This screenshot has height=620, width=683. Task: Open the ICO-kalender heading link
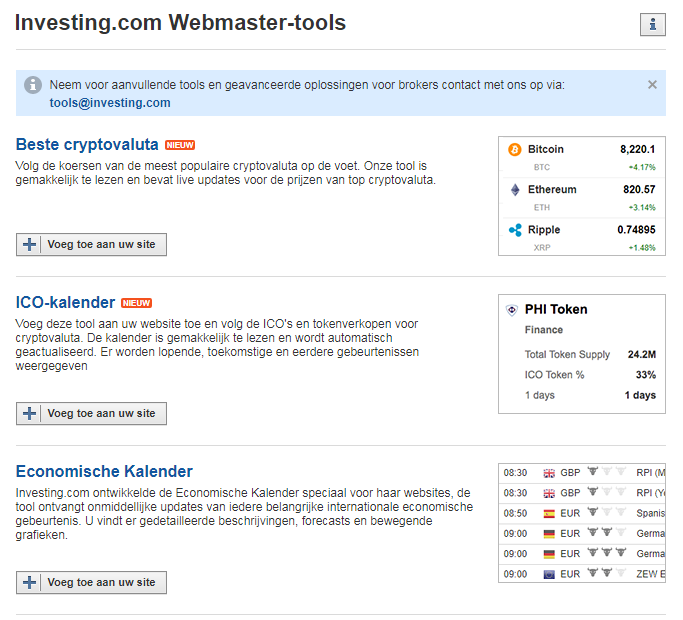pyautogui.click(x=65, y=302)
